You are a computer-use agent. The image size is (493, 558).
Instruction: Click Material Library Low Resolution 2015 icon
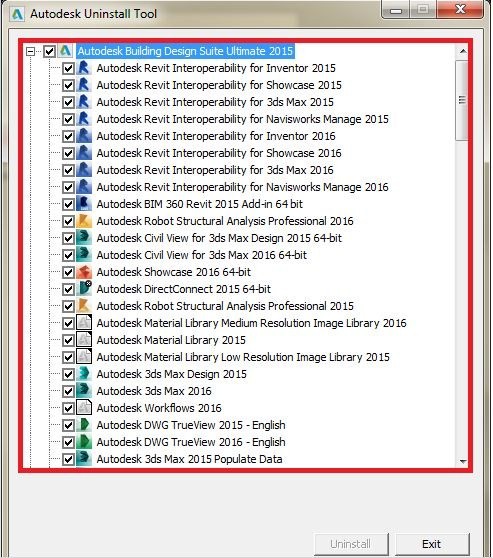click(84, 357)
